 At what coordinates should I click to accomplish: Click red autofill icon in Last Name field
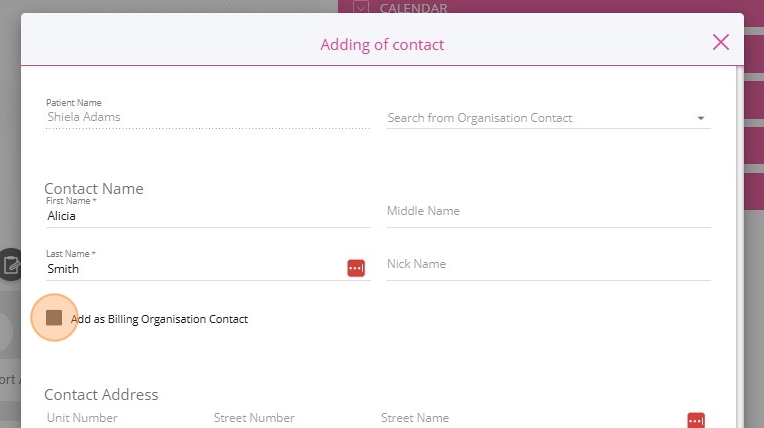356,268
